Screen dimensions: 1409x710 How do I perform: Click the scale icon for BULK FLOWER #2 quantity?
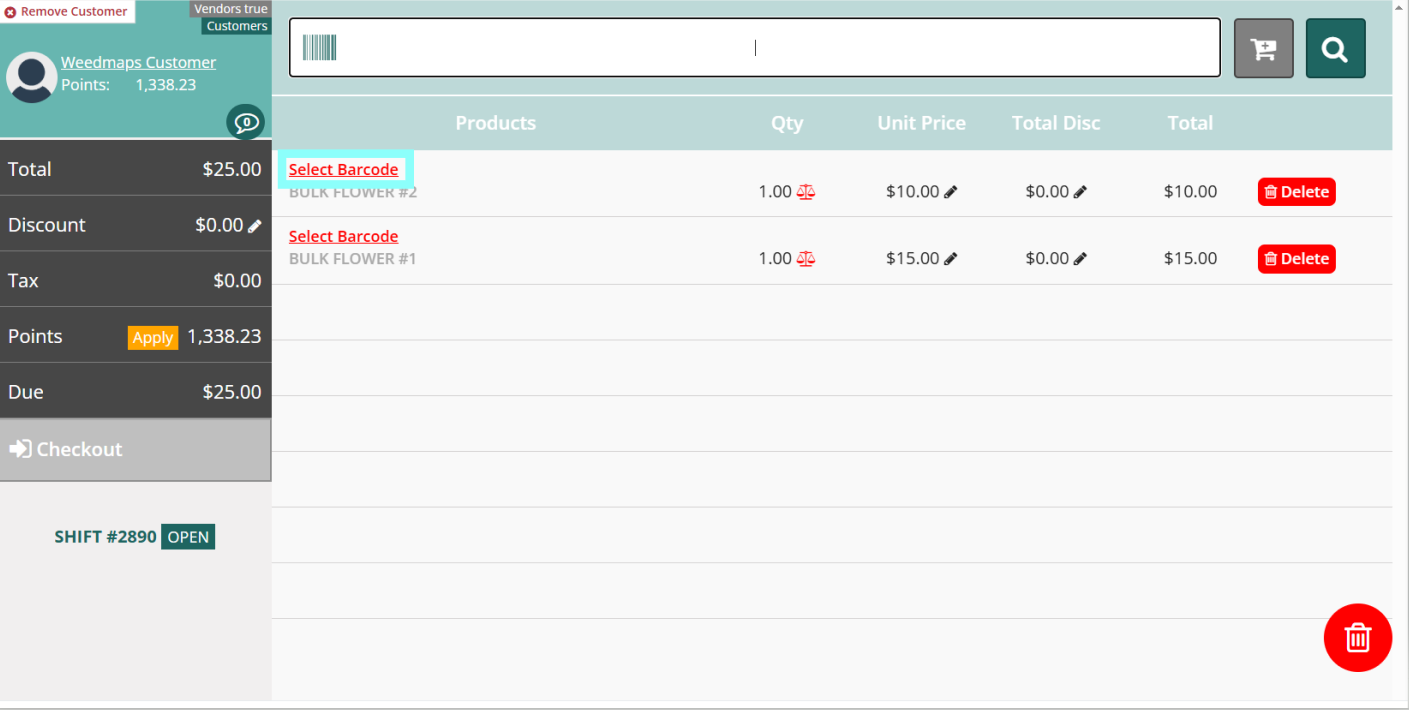pos(806,192)
